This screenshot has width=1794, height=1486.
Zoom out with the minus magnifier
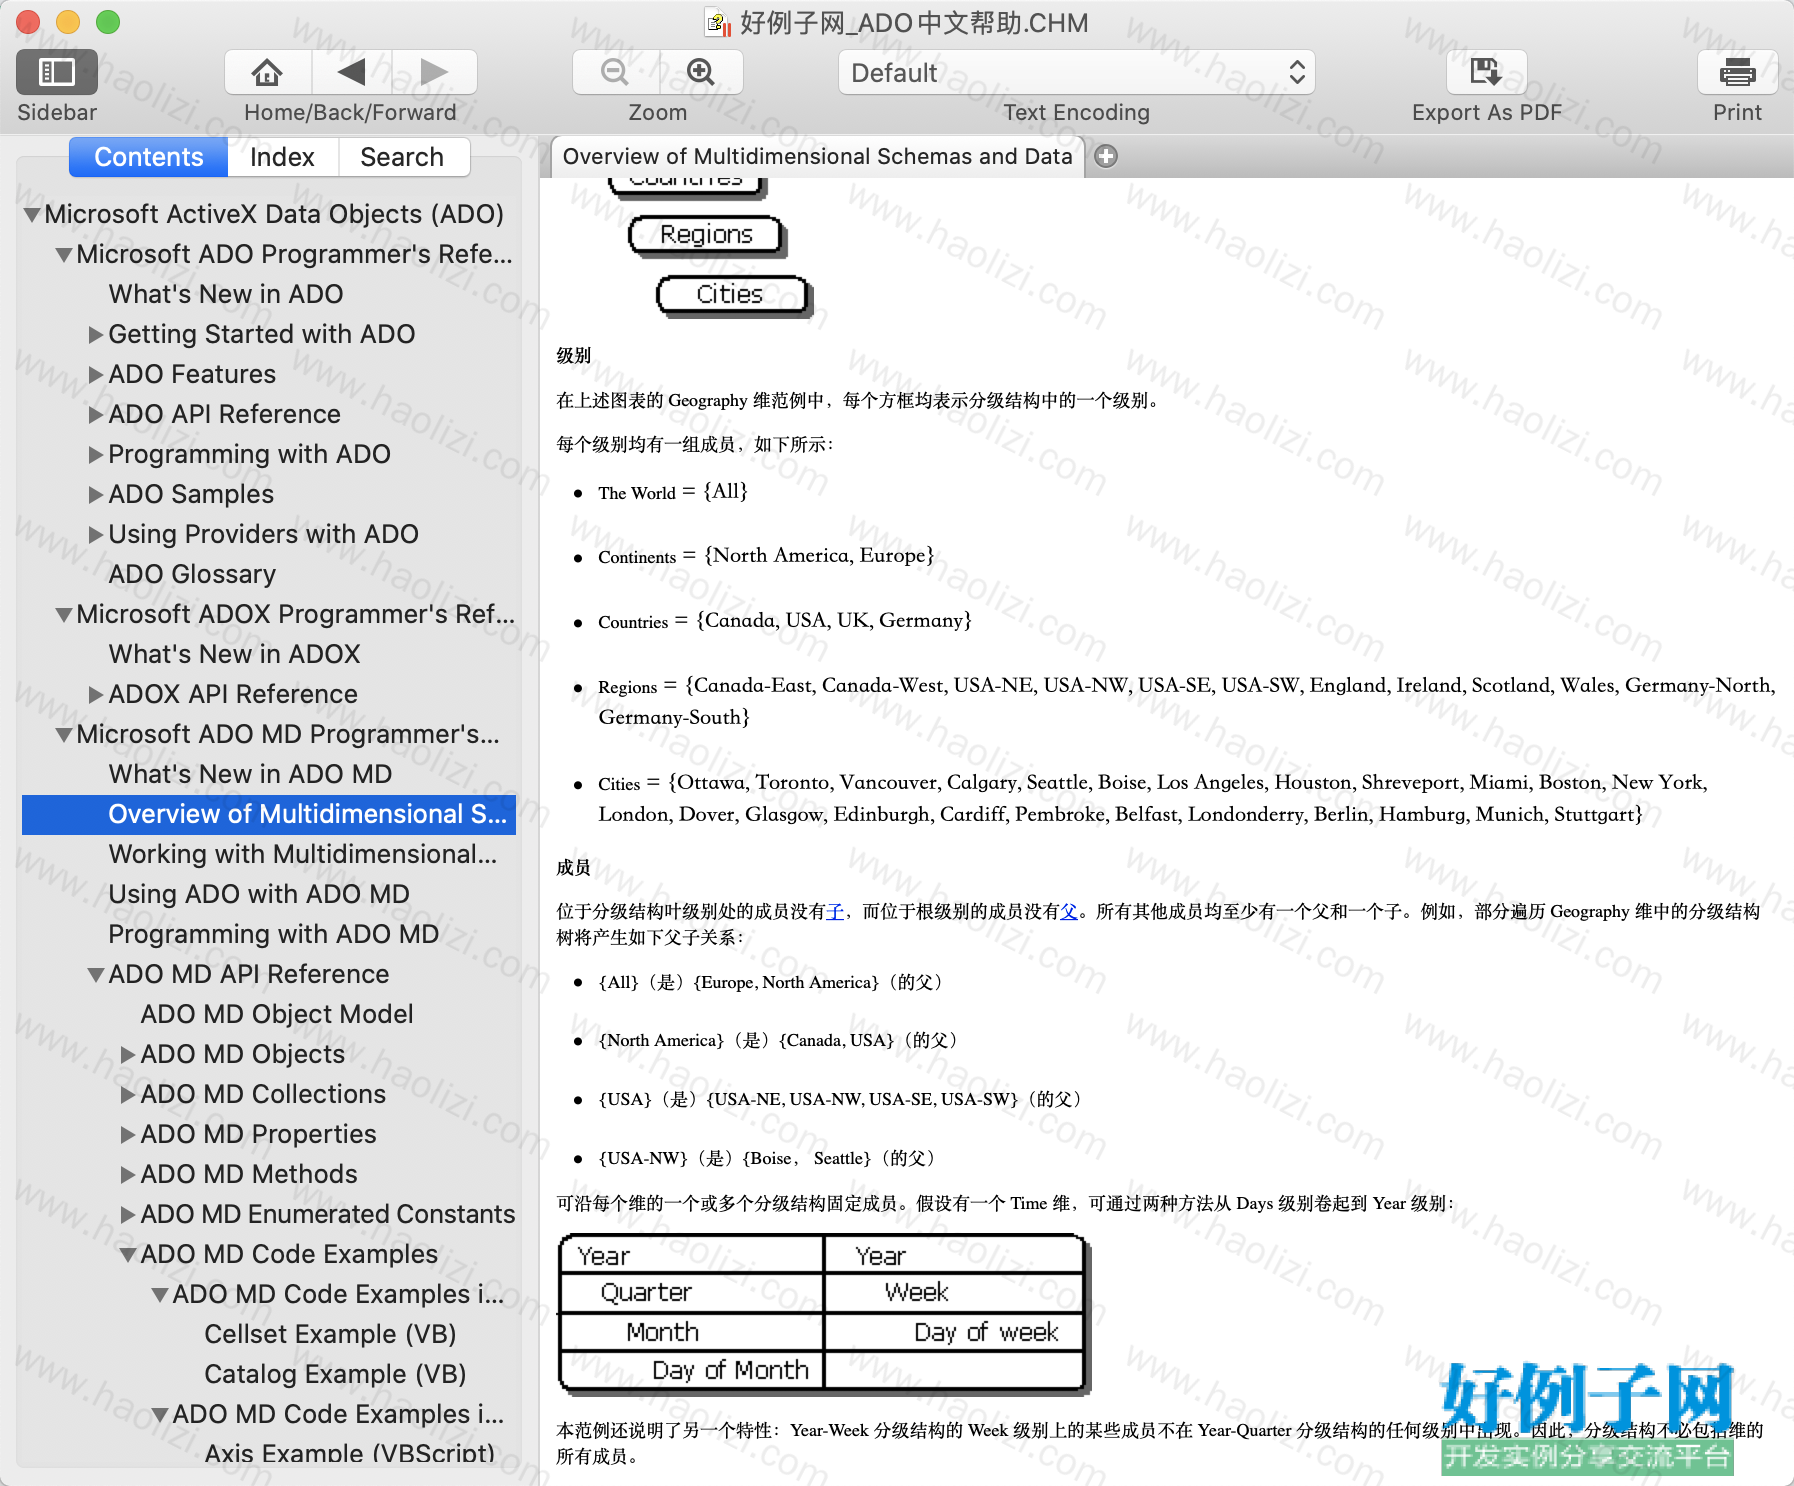pos(615,72)
